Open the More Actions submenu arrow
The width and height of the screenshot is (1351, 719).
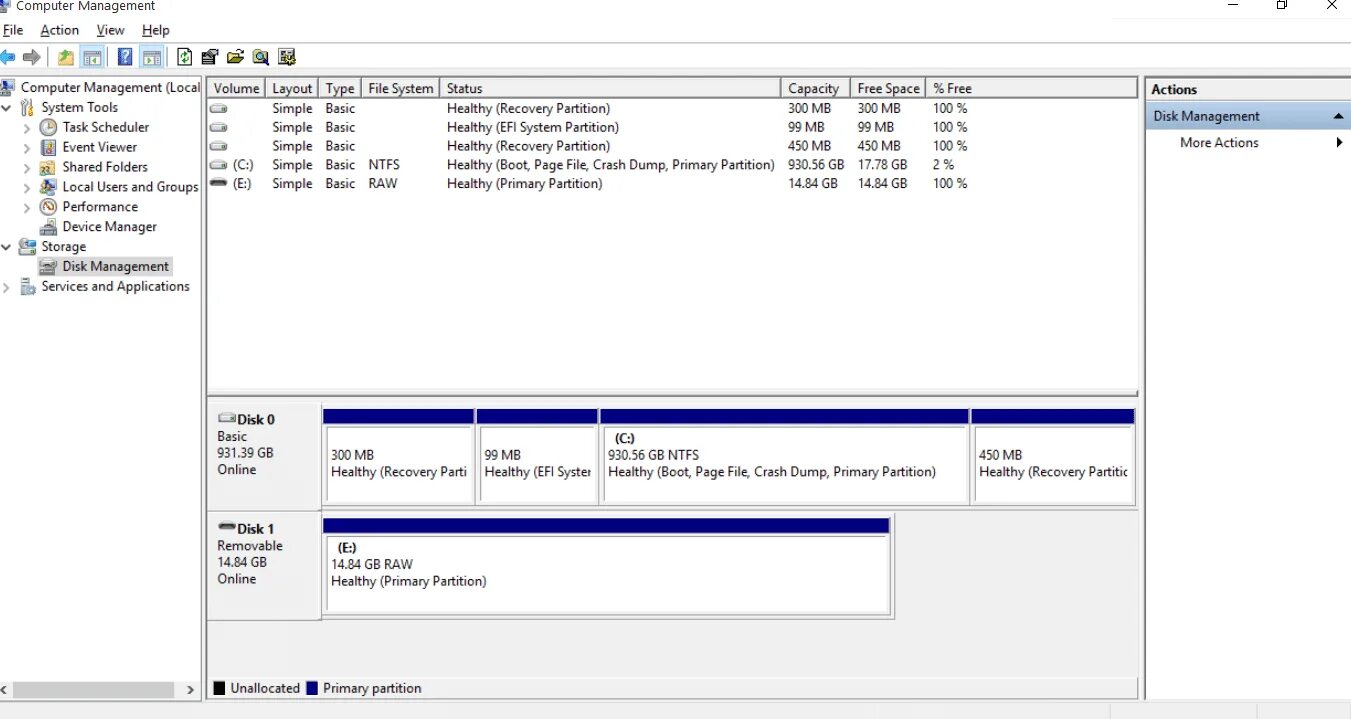(x=1339, y=143)
